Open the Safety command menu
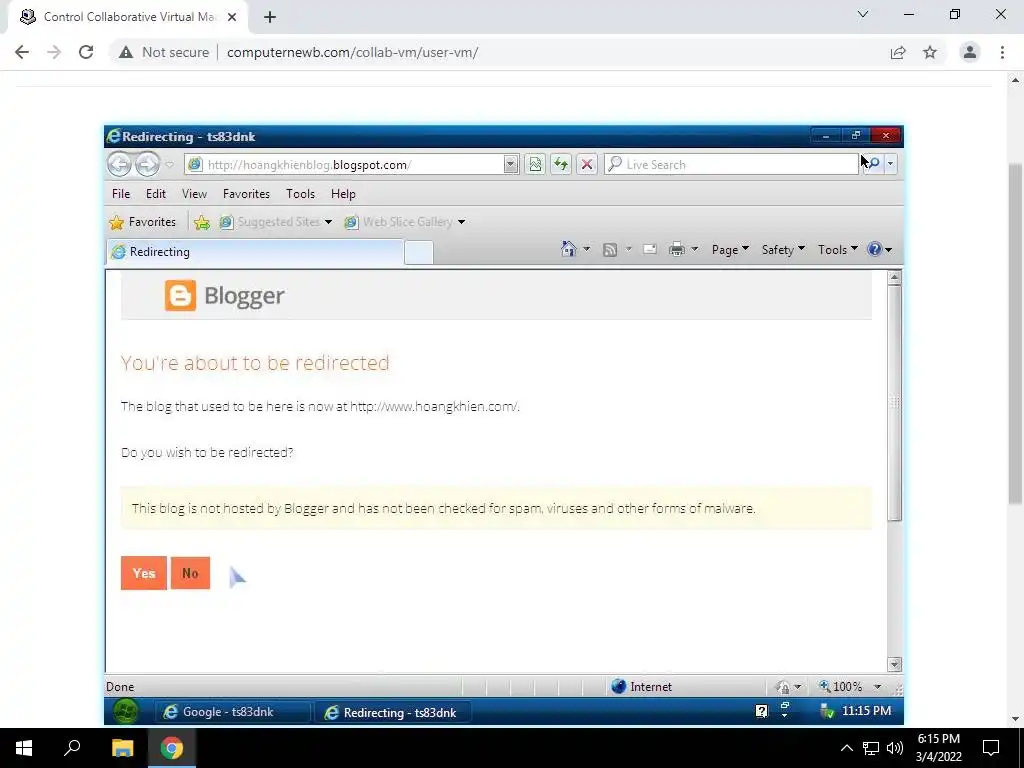The height and width of the screenshot is (768, 1024). click(783, 249)
